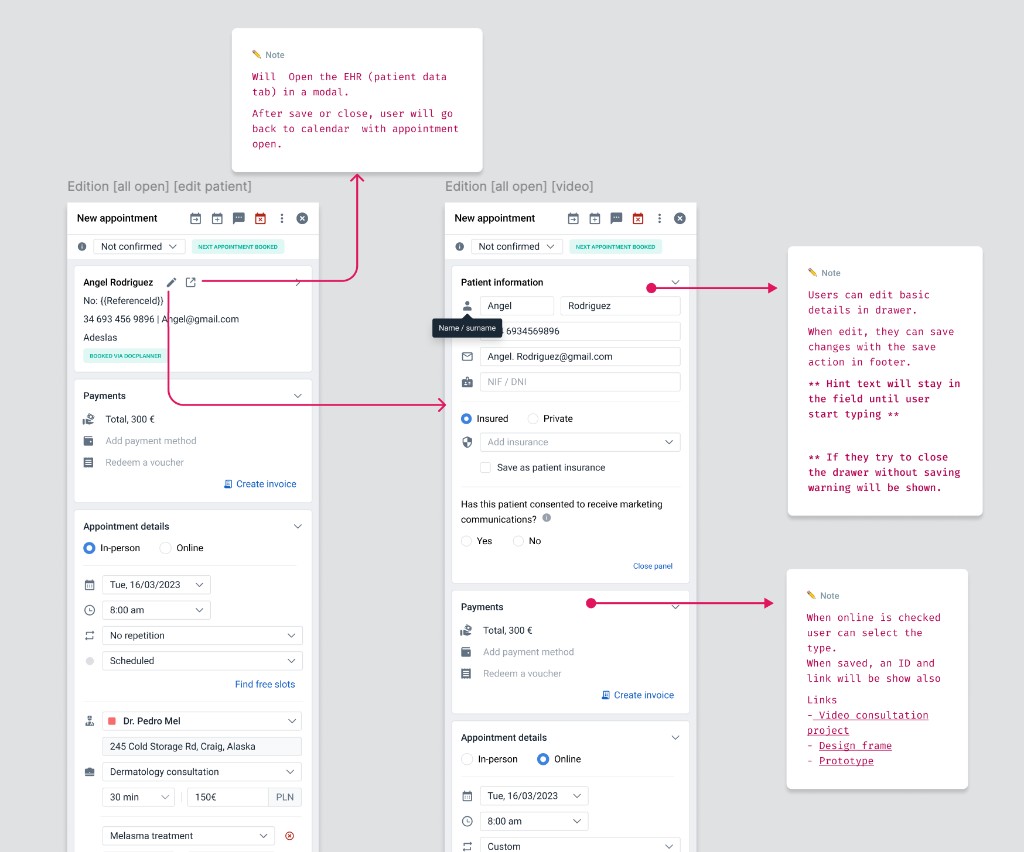Open more options kebab menu in edit patient panel

coord(281,218)
